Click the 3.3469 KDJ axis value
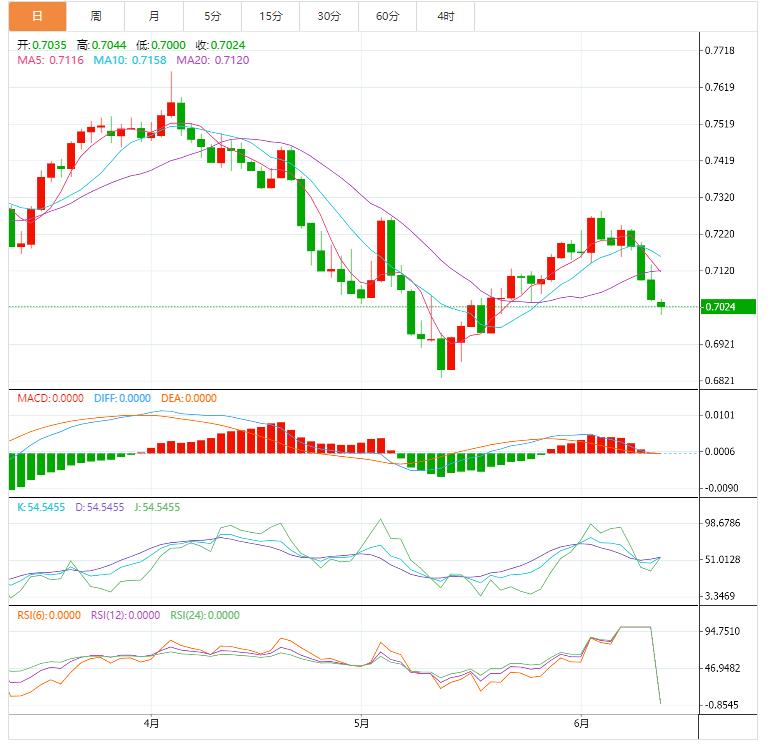The image size is (771, 752). tap(719, 597)
